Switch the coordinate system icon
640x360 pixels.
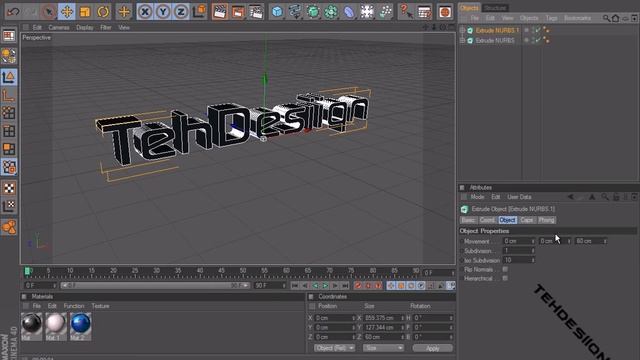[199, 12]
